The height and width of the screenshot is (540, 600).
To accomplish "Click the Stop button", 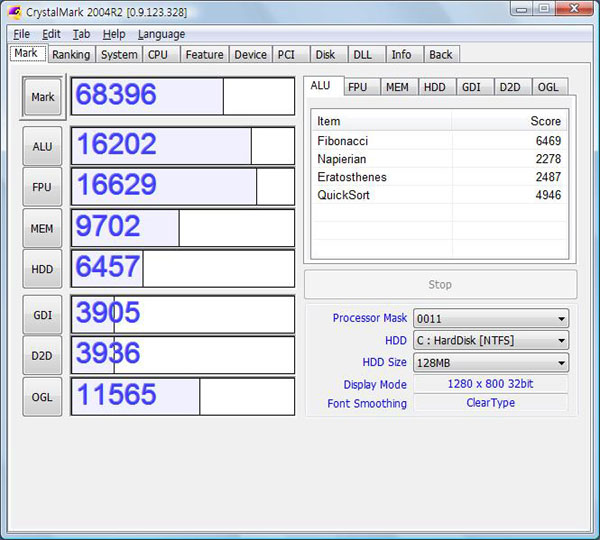I will [x=440, y=284].
